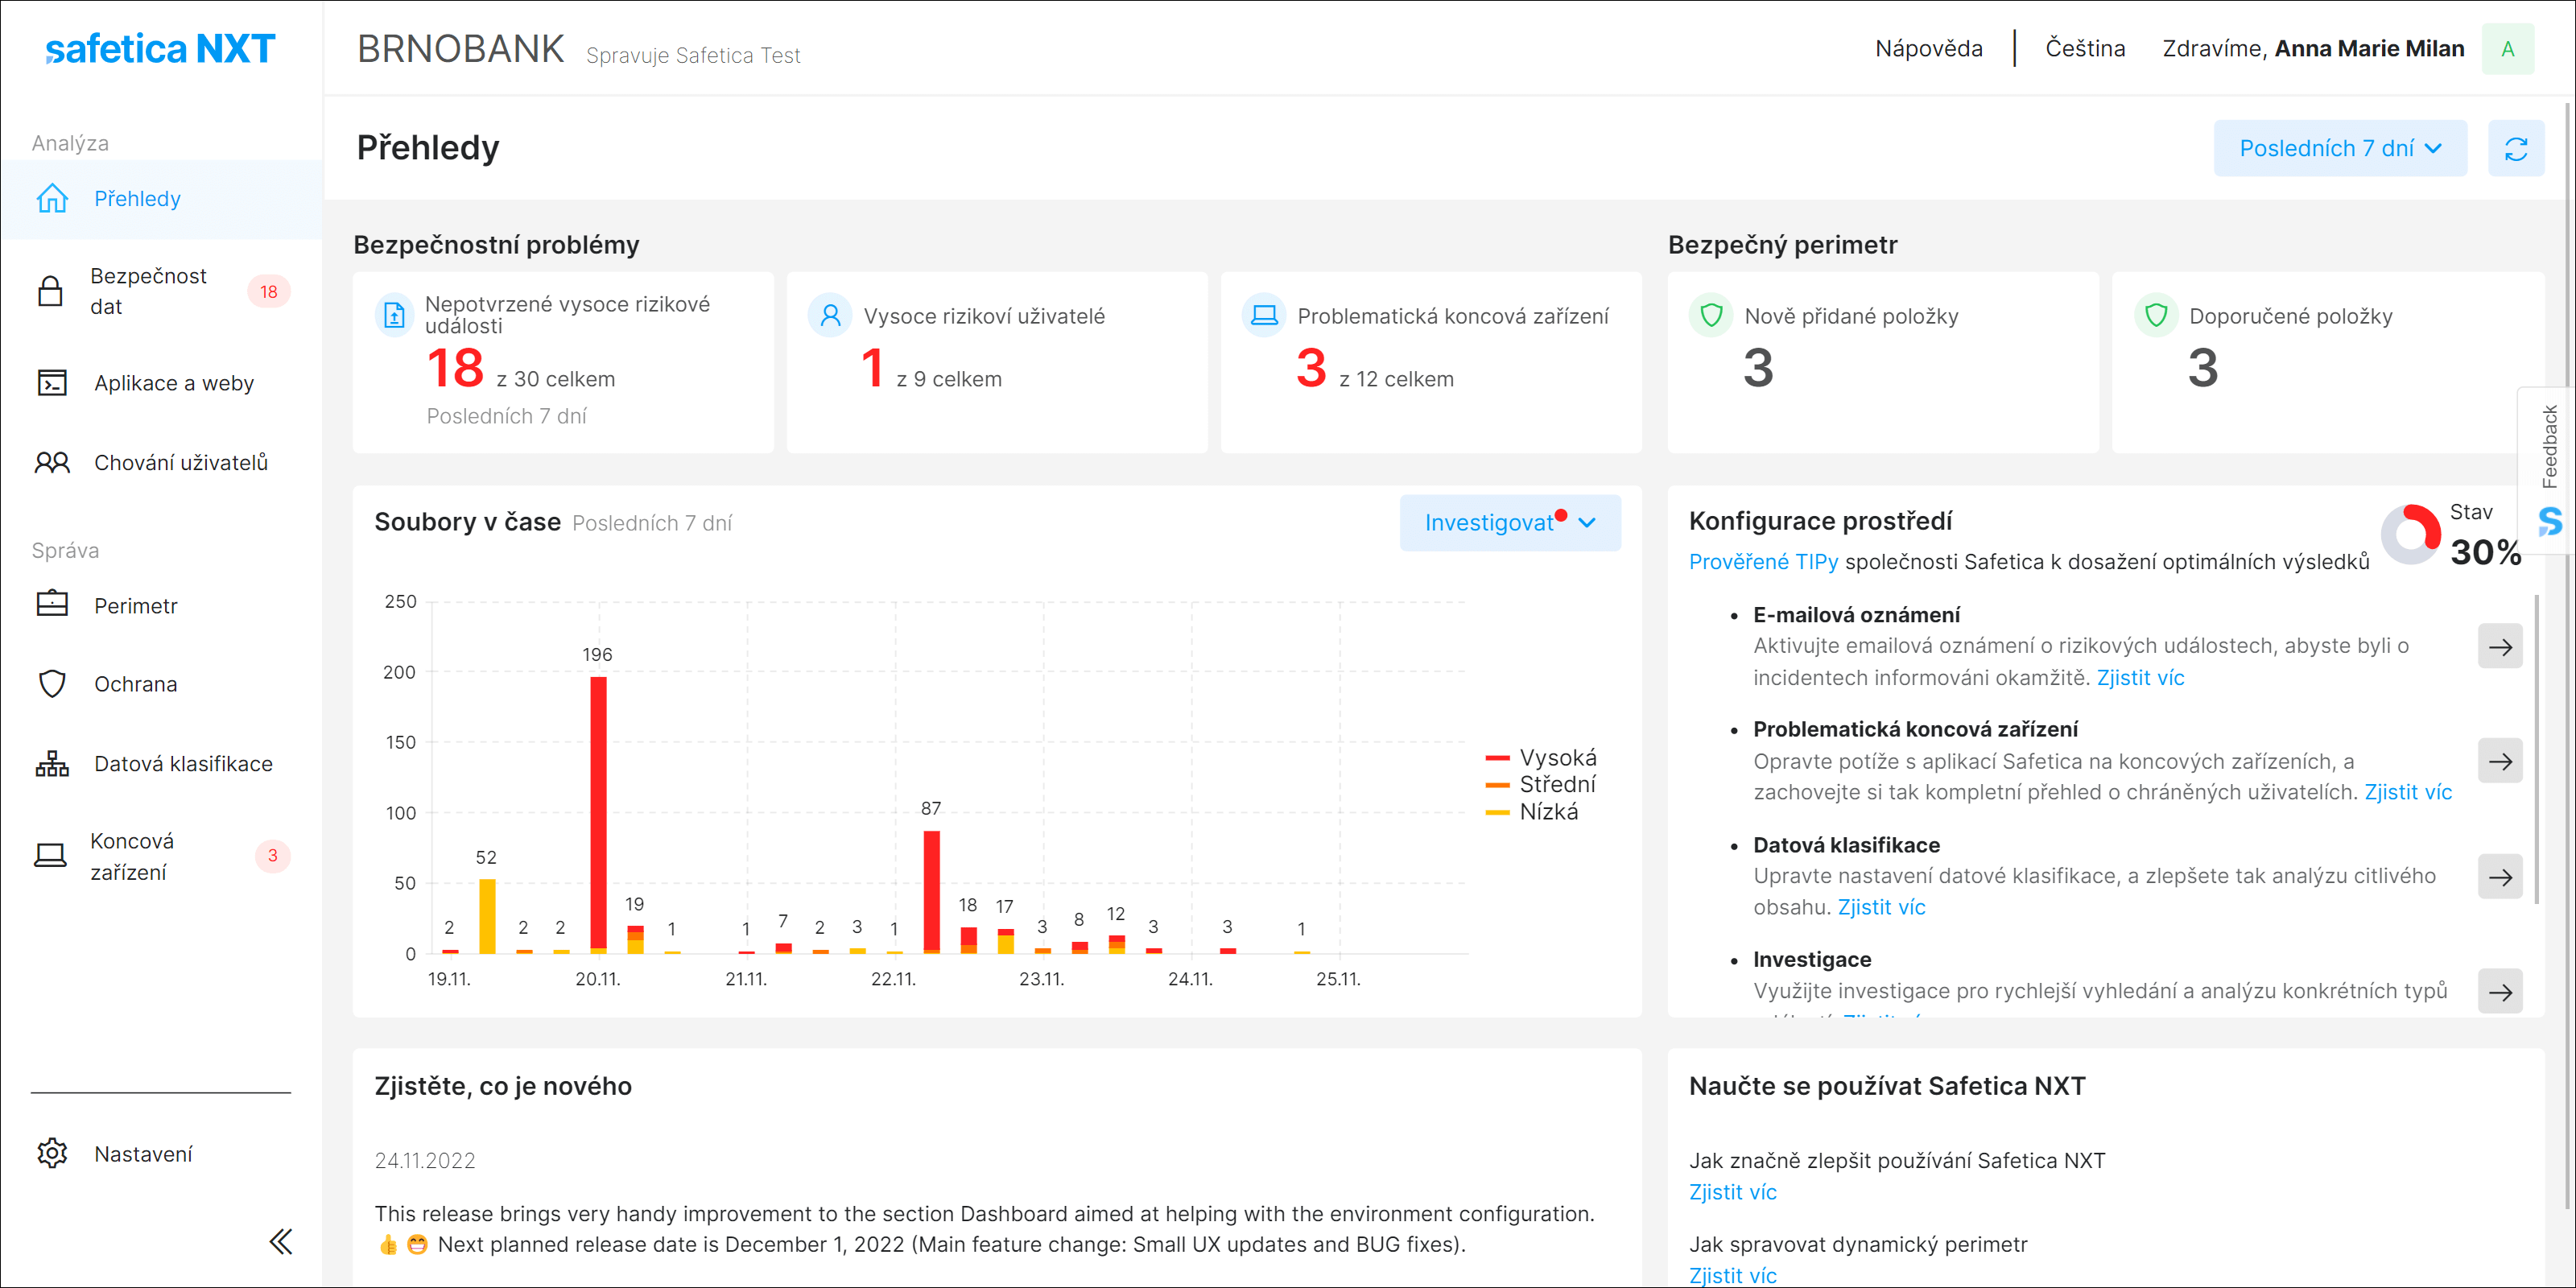The width and height of the screenshot is (2576, 1288).
Task: Open Perimetr management page
Action: tap(162, 605)
